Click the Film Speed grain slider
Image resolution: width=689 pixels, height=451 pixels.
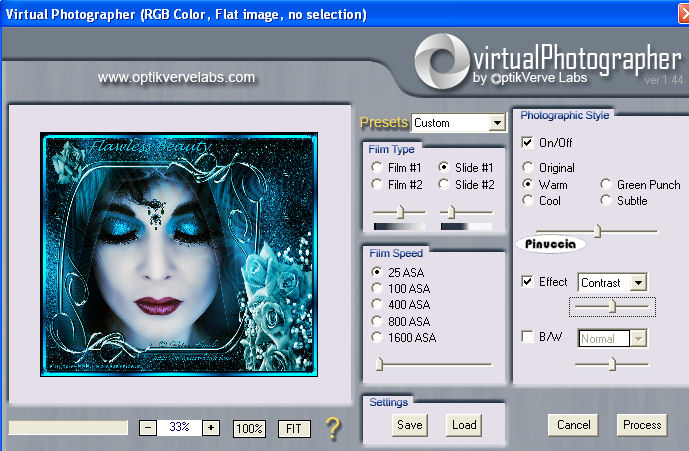tap(434, 364)
